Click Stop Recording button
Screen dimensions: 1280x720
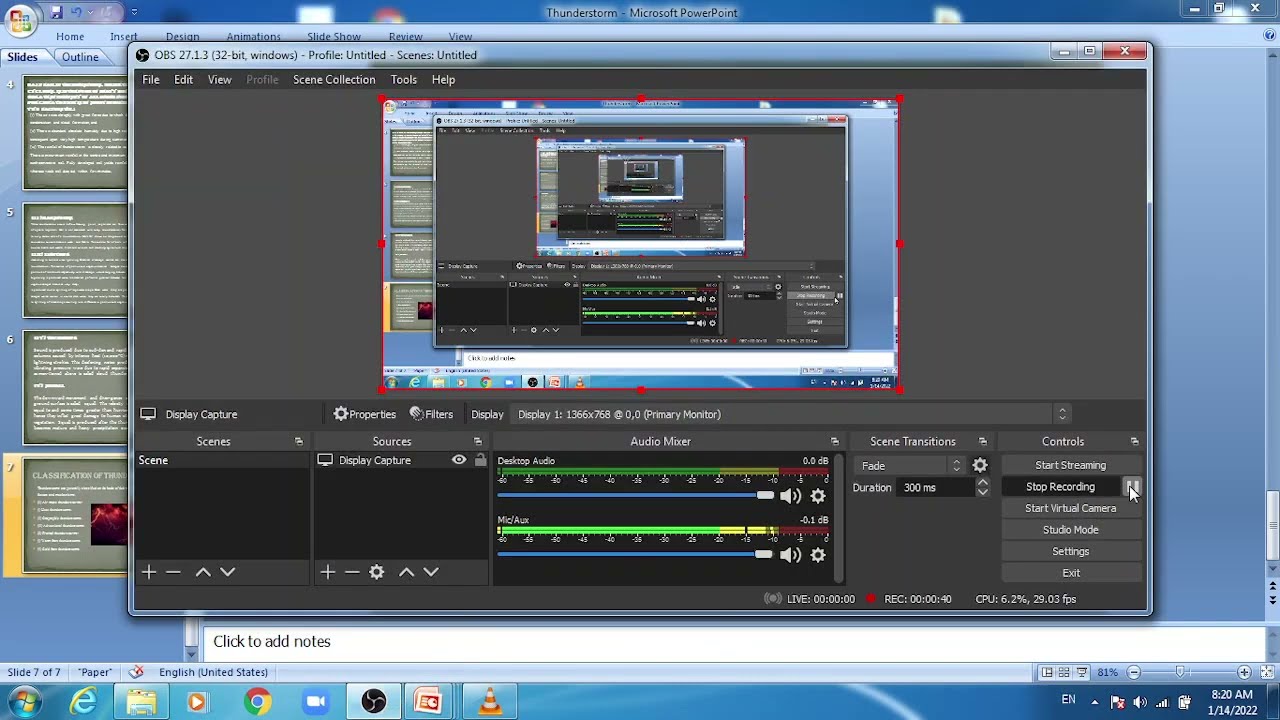[1060, 487]
